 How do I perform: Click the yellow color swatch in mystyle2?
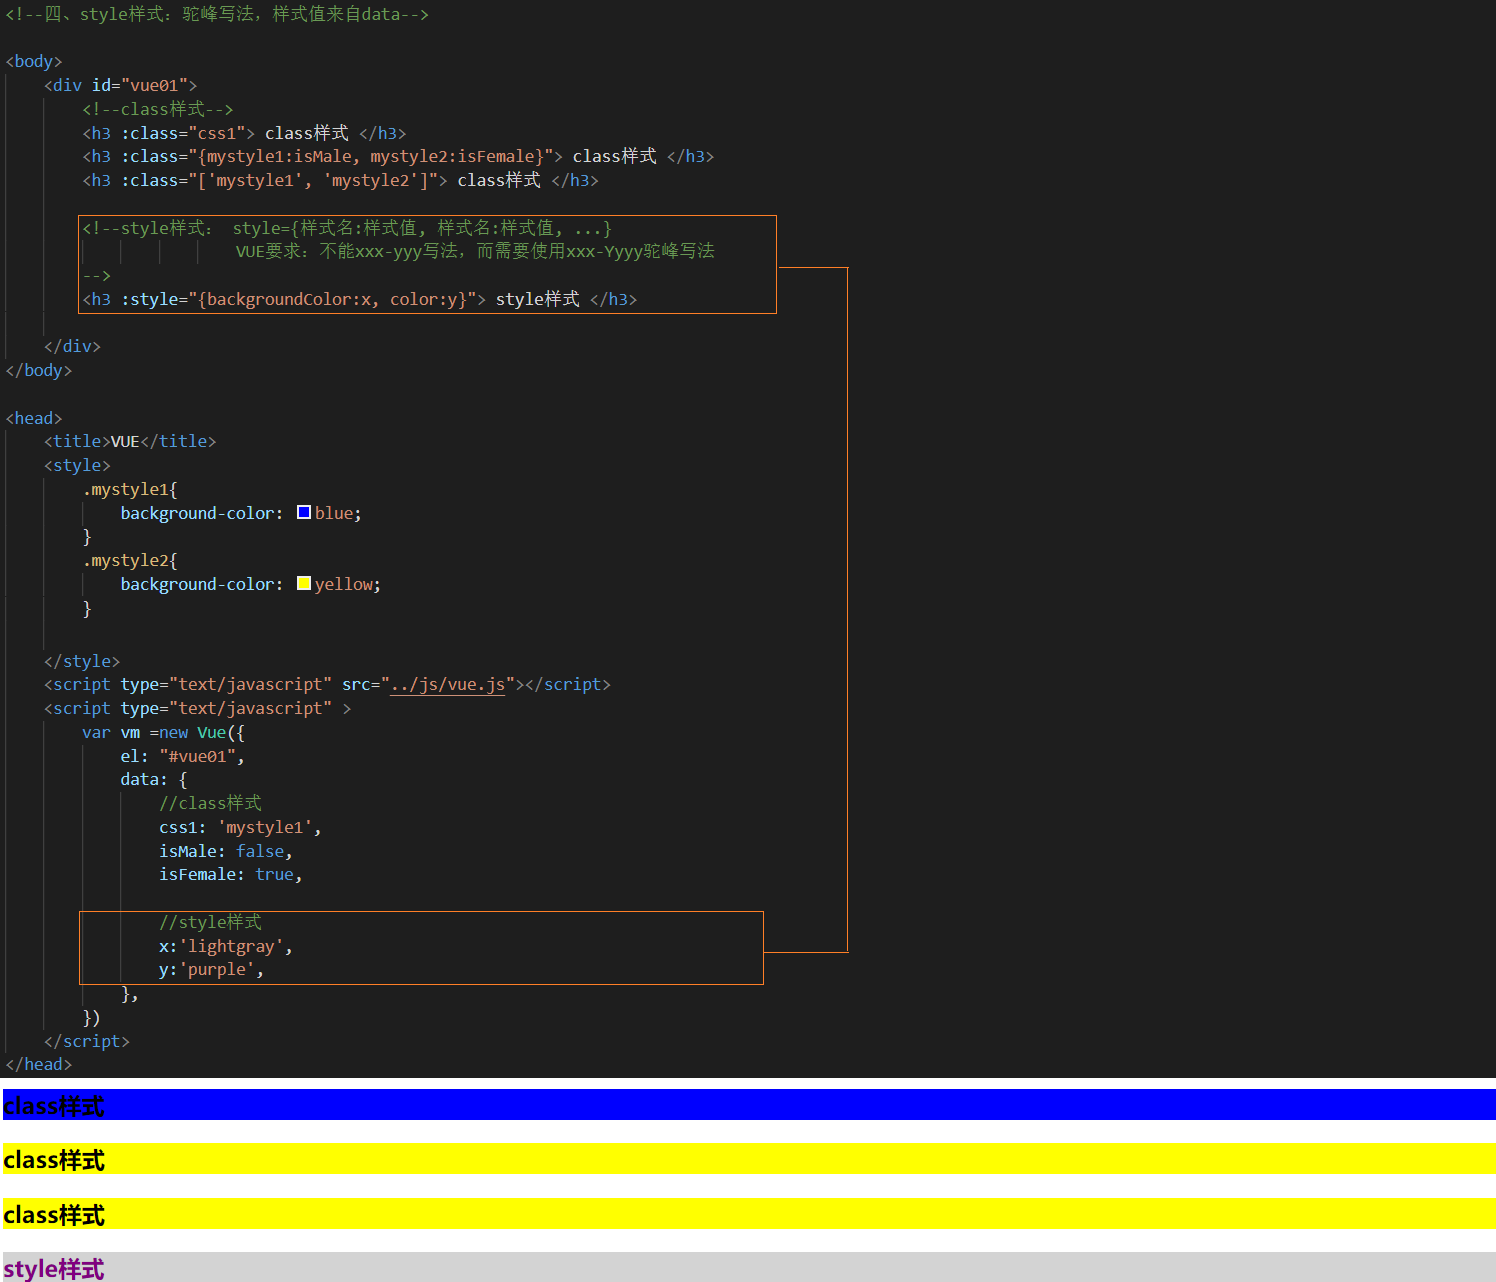point(304,584)
